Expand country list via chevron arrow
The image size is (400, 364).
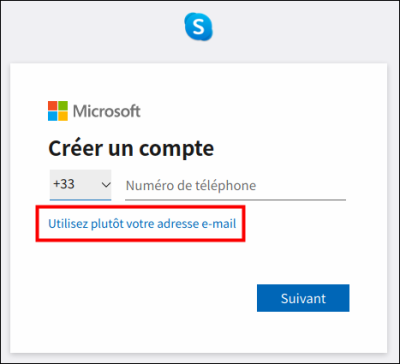[x=106, y=185]
